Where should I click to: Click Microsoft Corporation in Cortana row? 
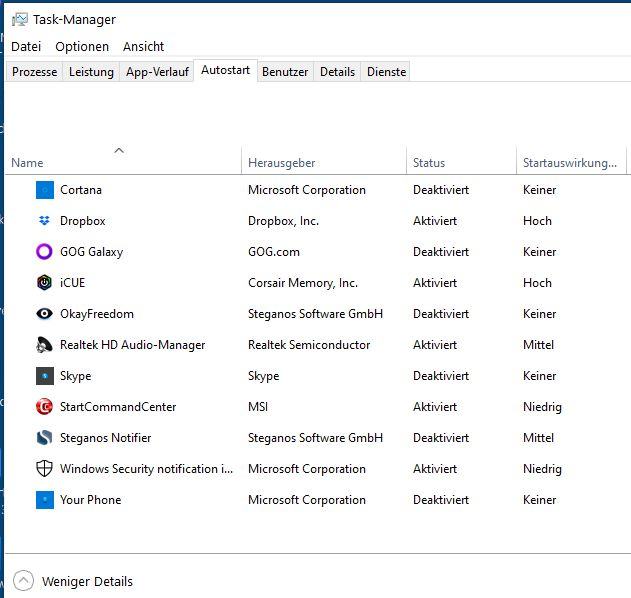click(307, 190)
